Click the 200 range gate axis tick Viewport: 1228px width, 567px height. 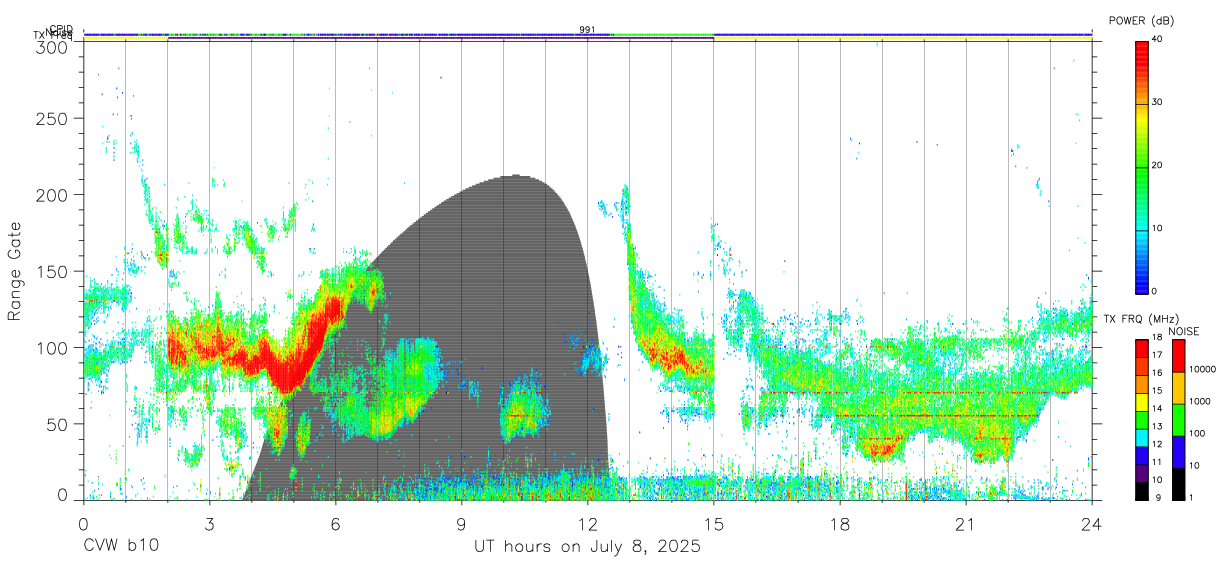pos(53,195)
